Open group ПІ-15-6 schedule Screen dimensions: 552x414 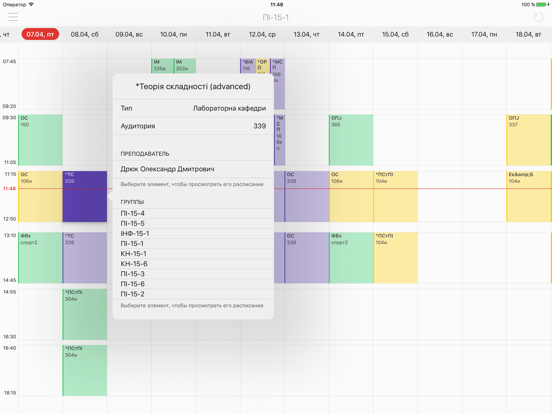click(193, 284)
